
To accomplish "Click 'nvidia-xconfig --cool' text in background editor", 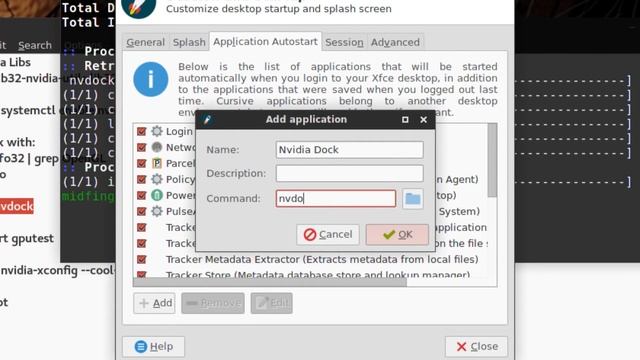I will [58, 271].
